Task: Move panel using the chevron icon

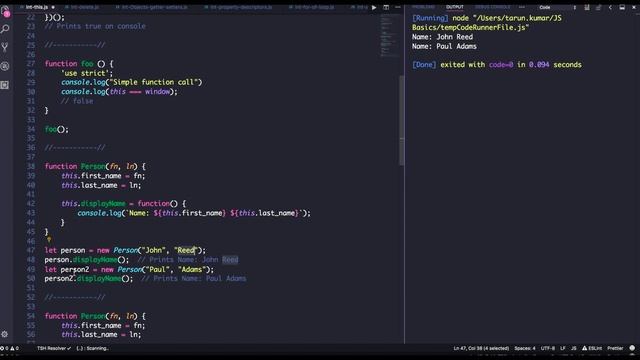Action: pyautogui.click(x=610, y=7)
